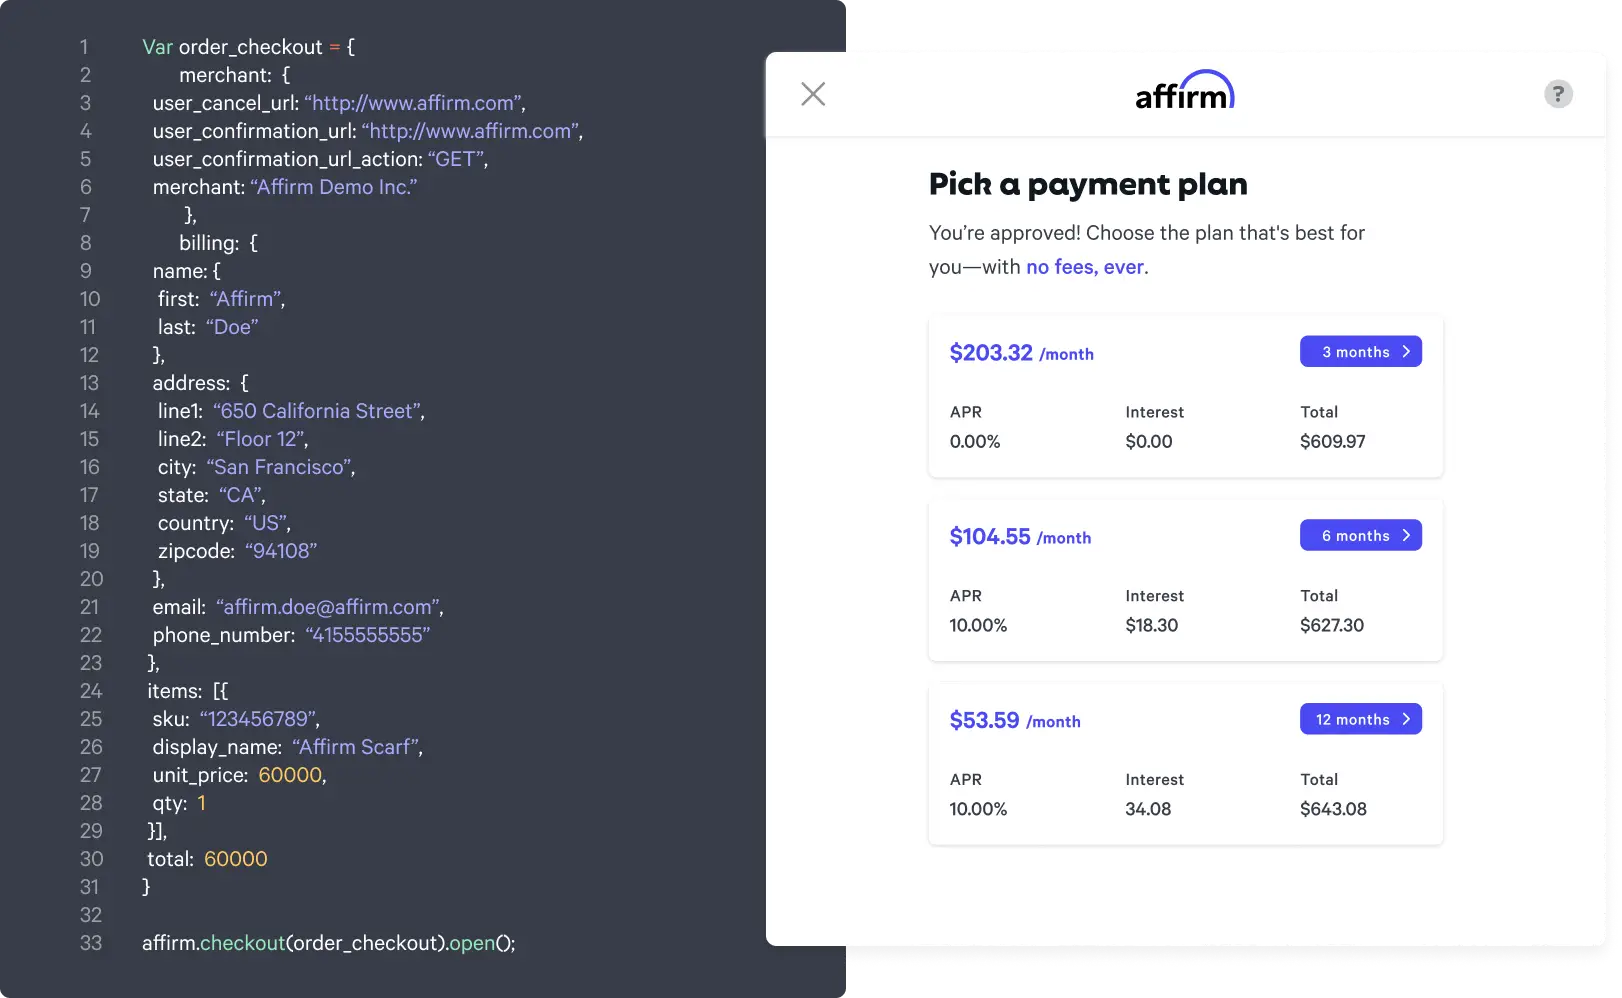This screenshot has width=1622, height=998.
Task: Click the 'no fees, ever' link
Action: (x=1086, y=267)
